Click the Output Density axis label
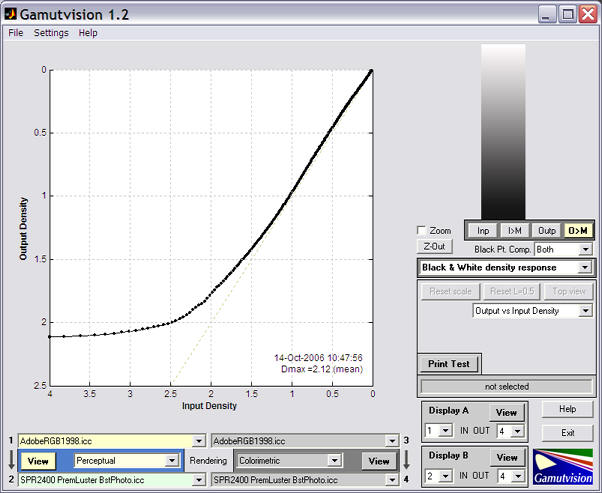This screenshot has width=602, height=493. coord(23,229)
